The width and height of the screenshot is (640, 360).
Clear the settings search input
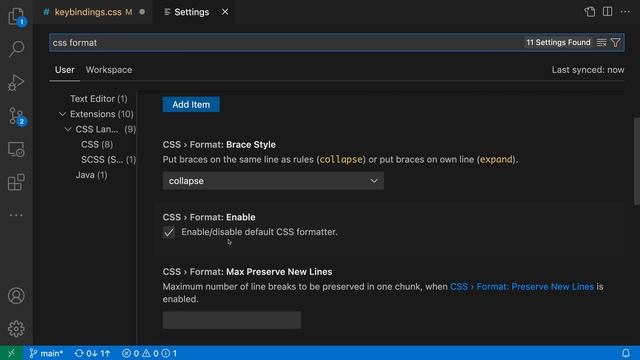(601, 42)
